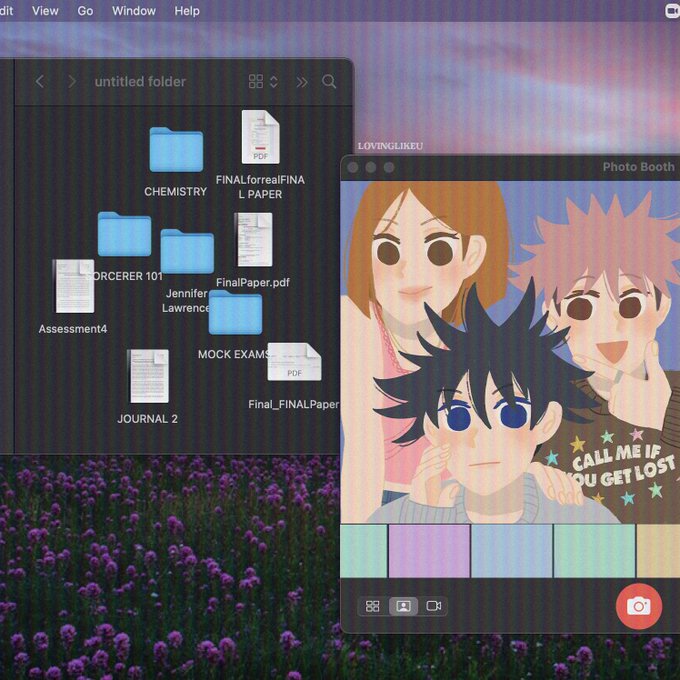Select the Final_FINALPaper PDF file icon
The height and width of the screenshot is (680, 680).
(x=294, y=362)
